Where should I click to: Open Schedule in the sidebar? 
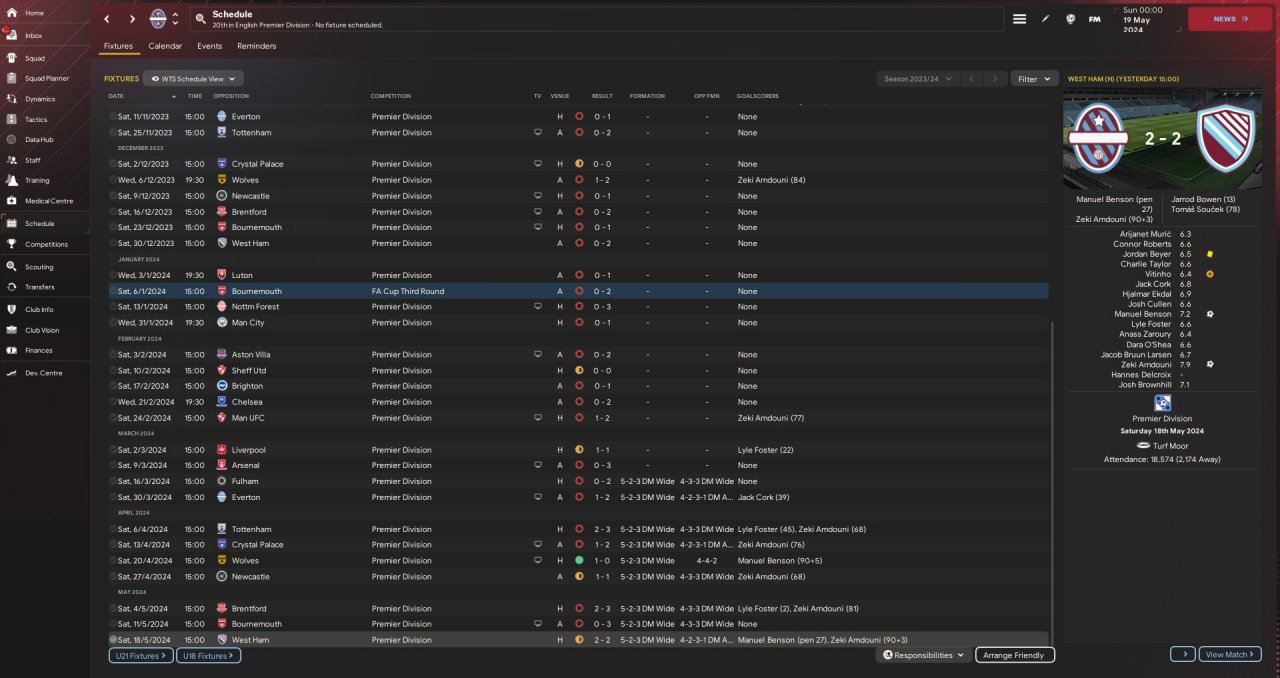click(x=44, y=224)
